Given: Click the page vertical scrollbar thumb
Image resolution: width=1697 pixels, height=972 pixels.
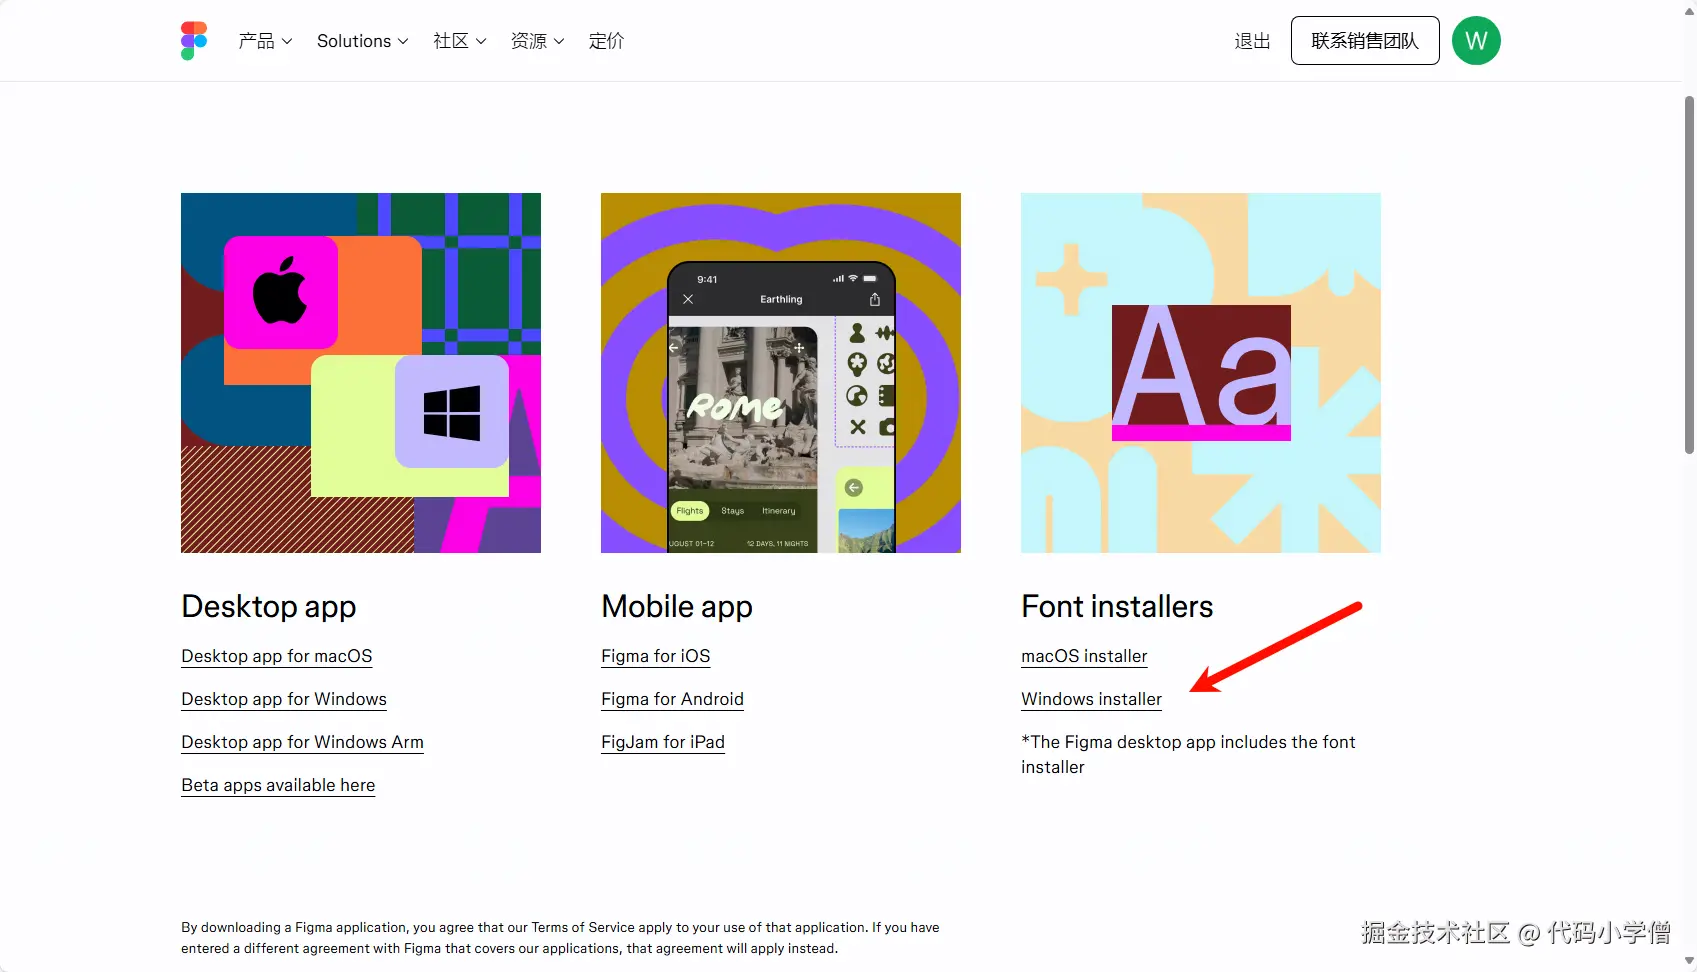Looking at the screenshot, I should 1689,275.
